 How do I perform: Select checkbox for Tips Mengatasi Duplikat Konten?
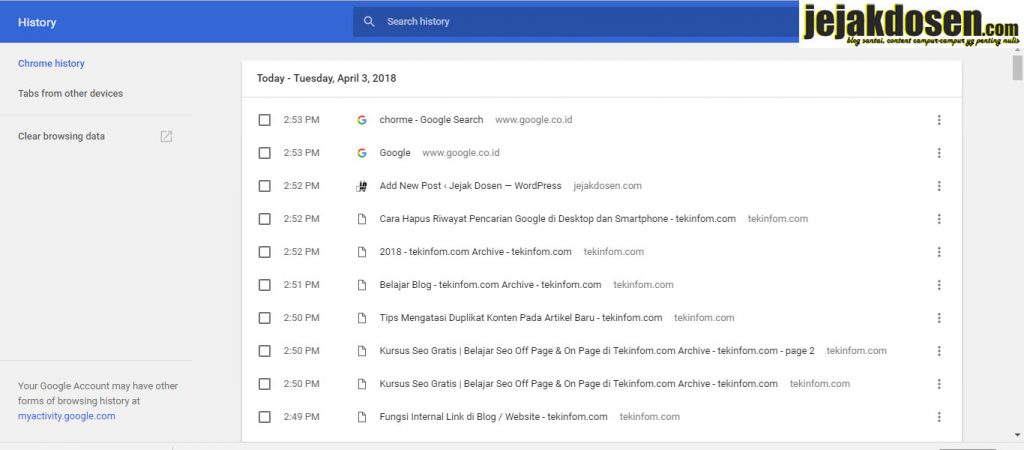pos(264,318)
